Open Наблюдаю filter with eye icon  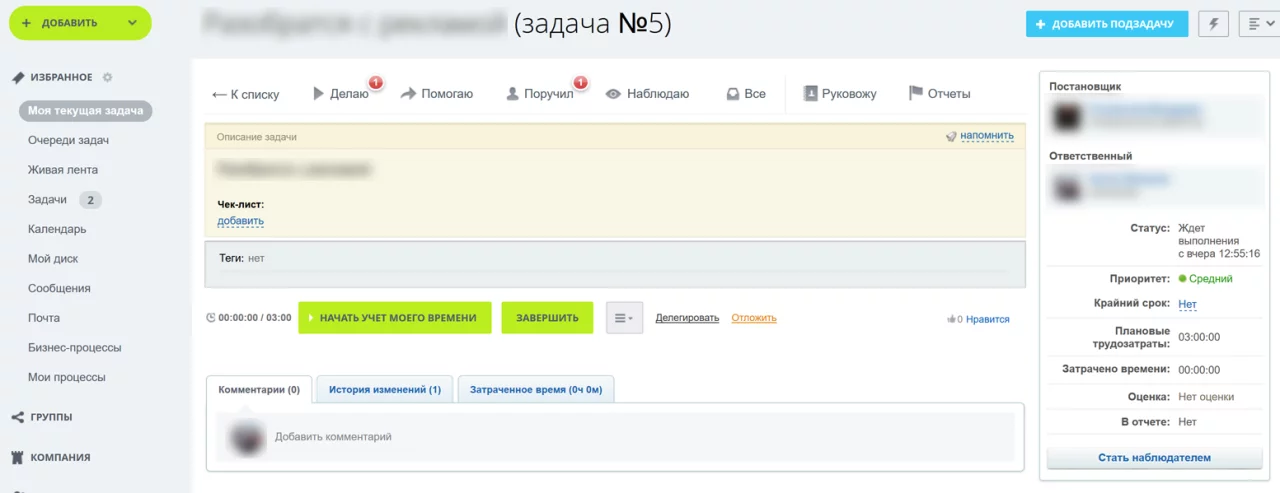pyautogui.click(x=647, y=94)
